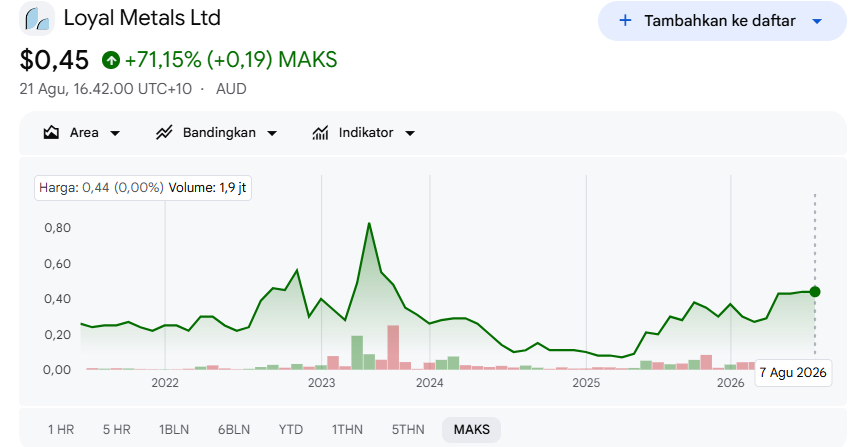Image resolution: width=855 pixels, height=447 pixels.
Task: Open the Bandingkan dropdown arrow
Action: point(272,133)
